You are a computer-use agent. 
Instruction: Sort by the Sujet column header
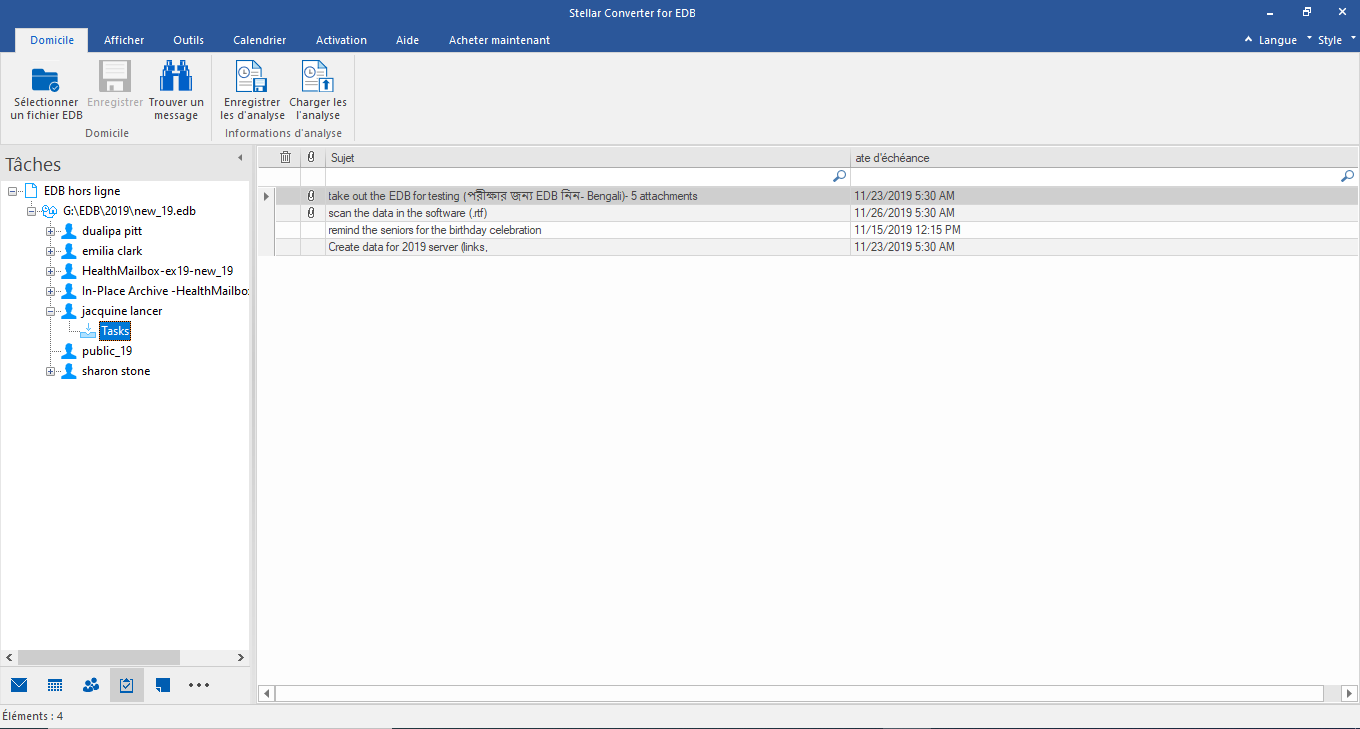588,158
